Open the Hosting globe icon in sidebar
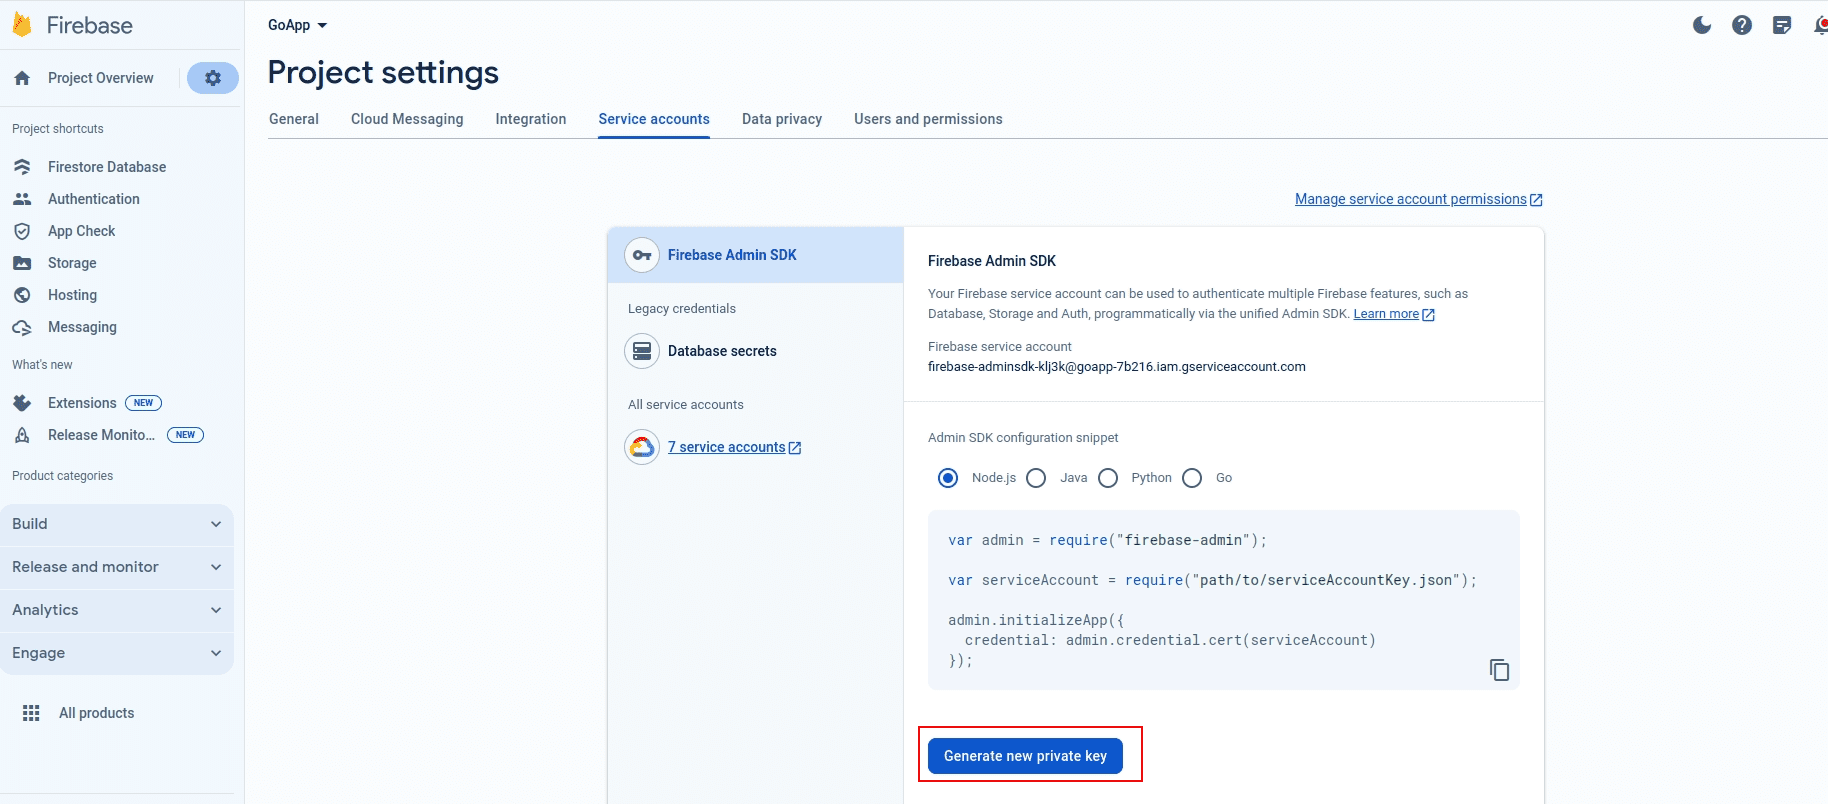Screen dimensions: 1828x804 click(x=22, y=295)
